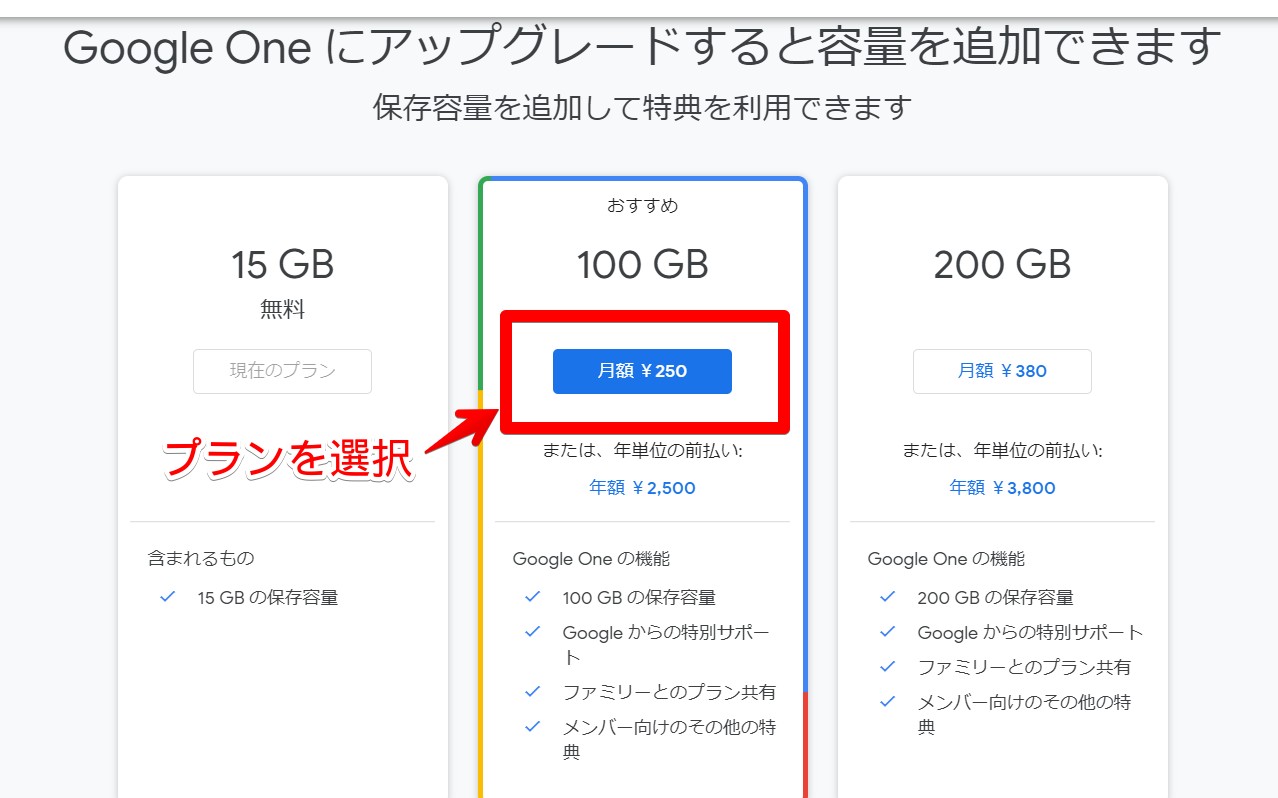Click the 15 GB plan title
Screen dimensions: 1278x798
(282, 265)
